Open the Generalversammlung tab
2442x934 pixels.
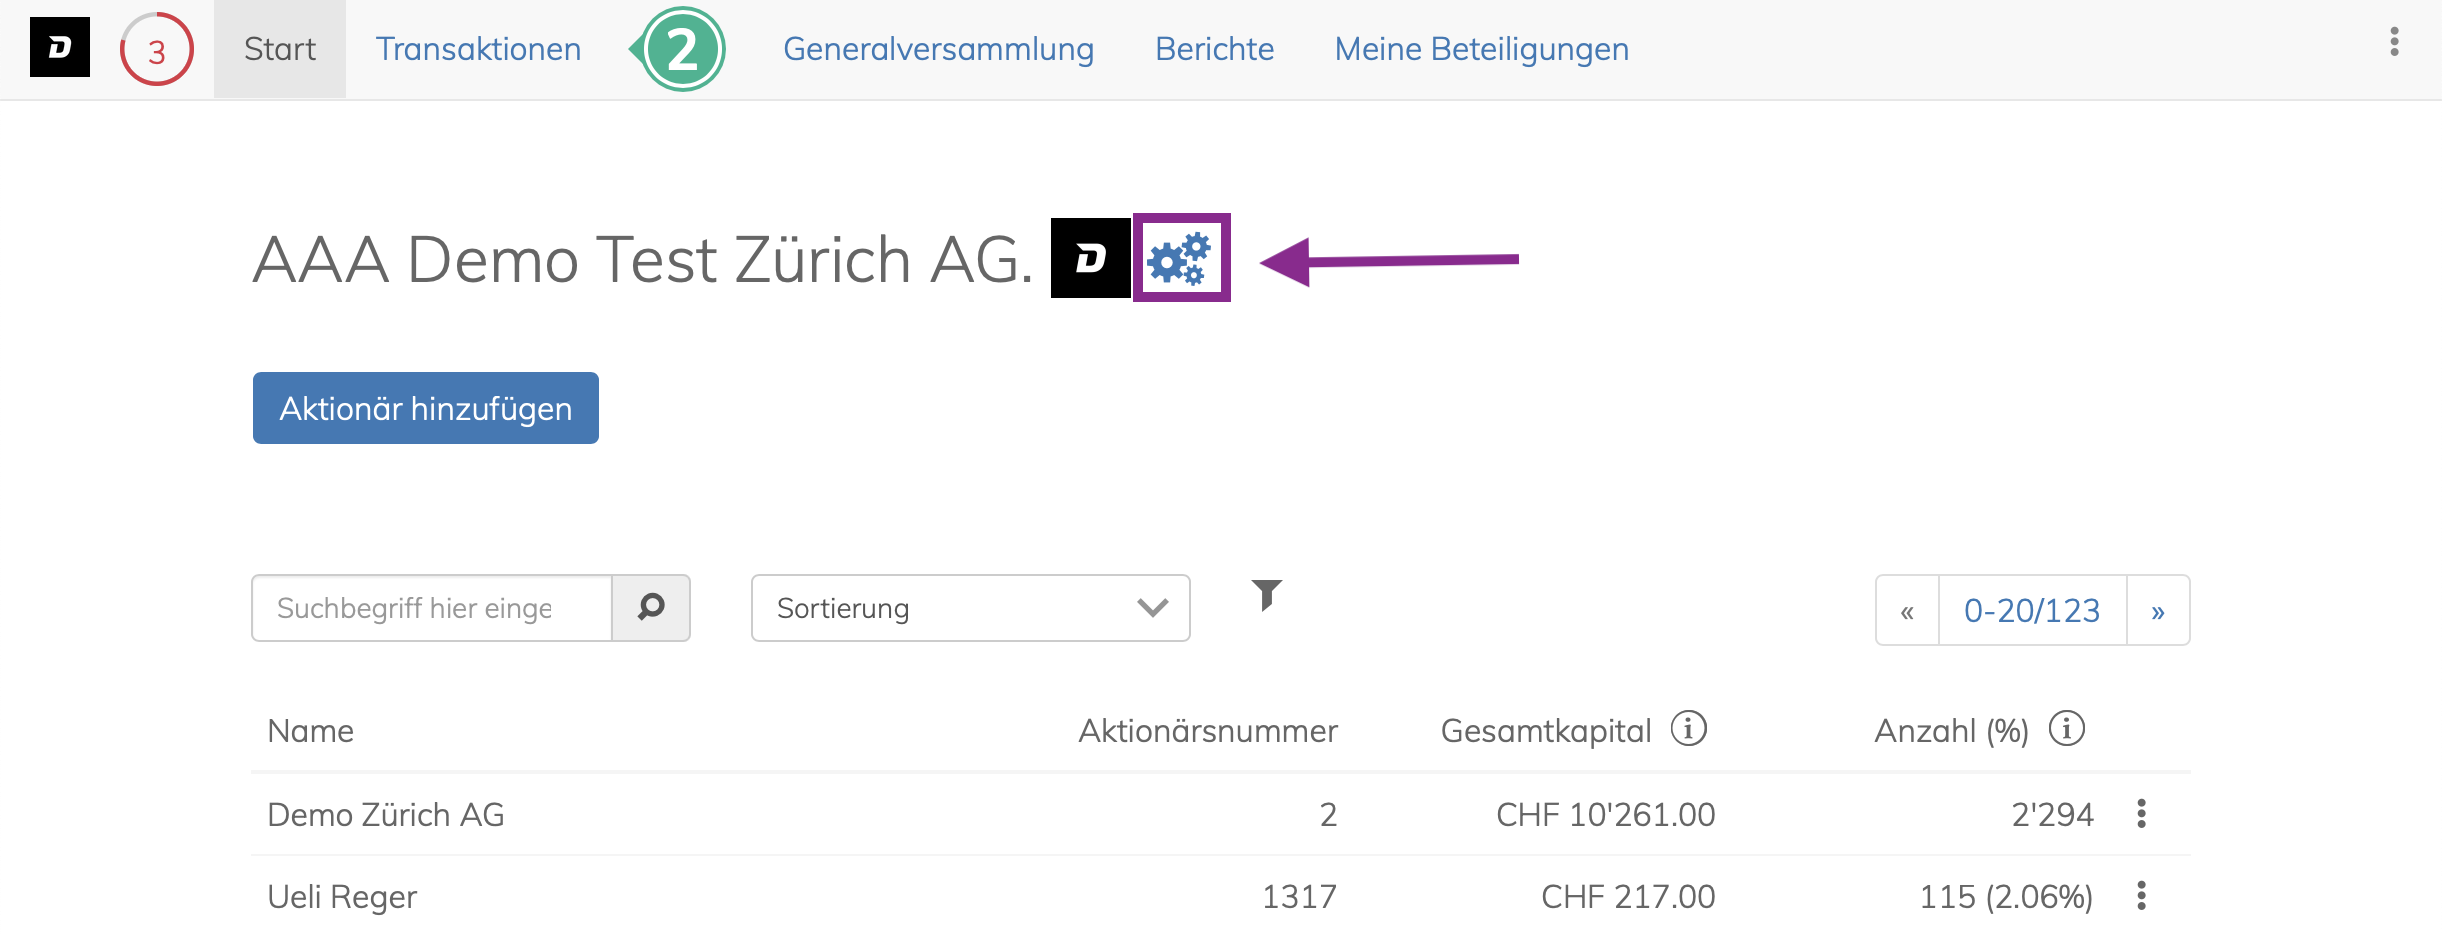point(938,49)
